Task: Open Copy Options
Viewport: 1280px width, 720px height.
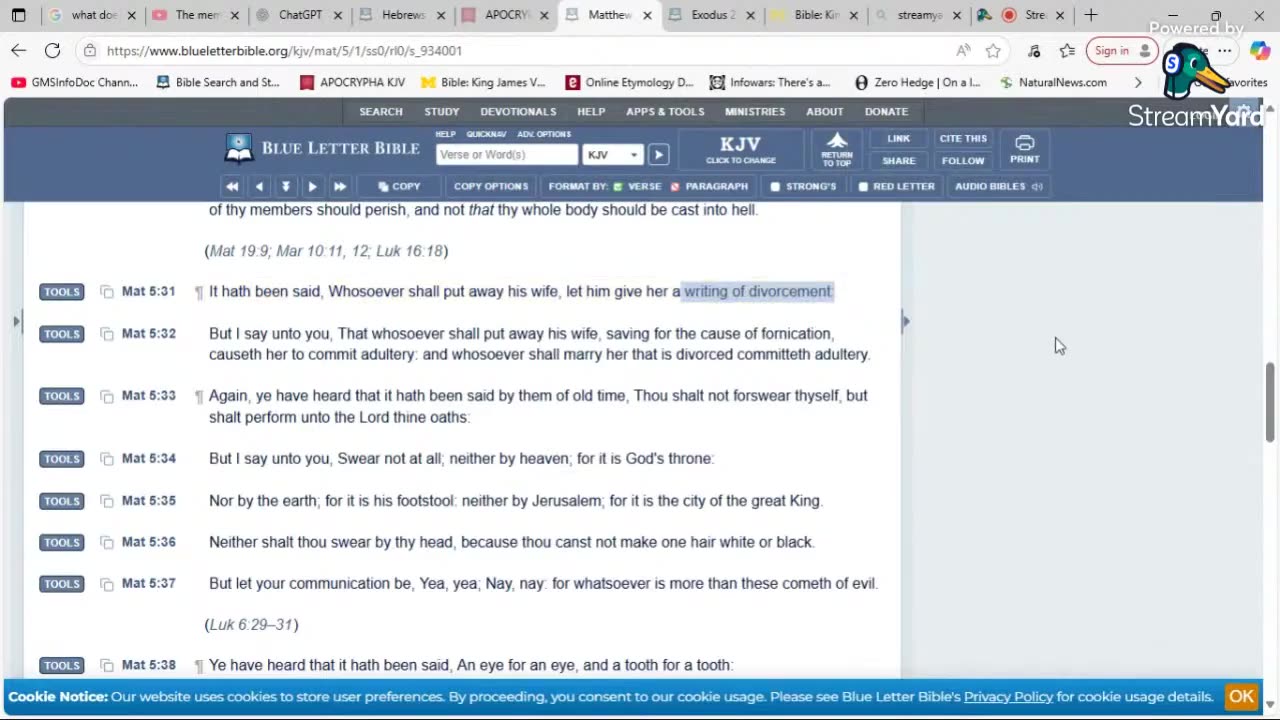Action: pos(491,186)
